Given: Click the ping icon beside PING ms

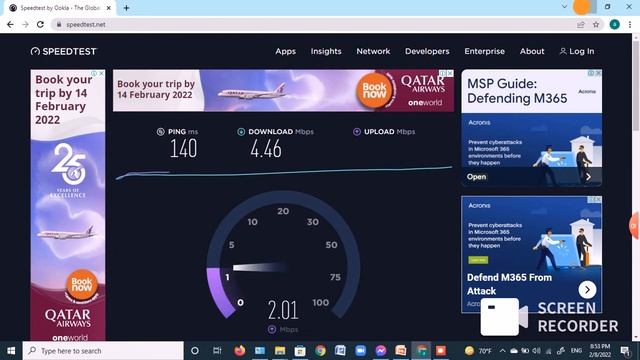Looking at the screenshot, I should 160,131.
